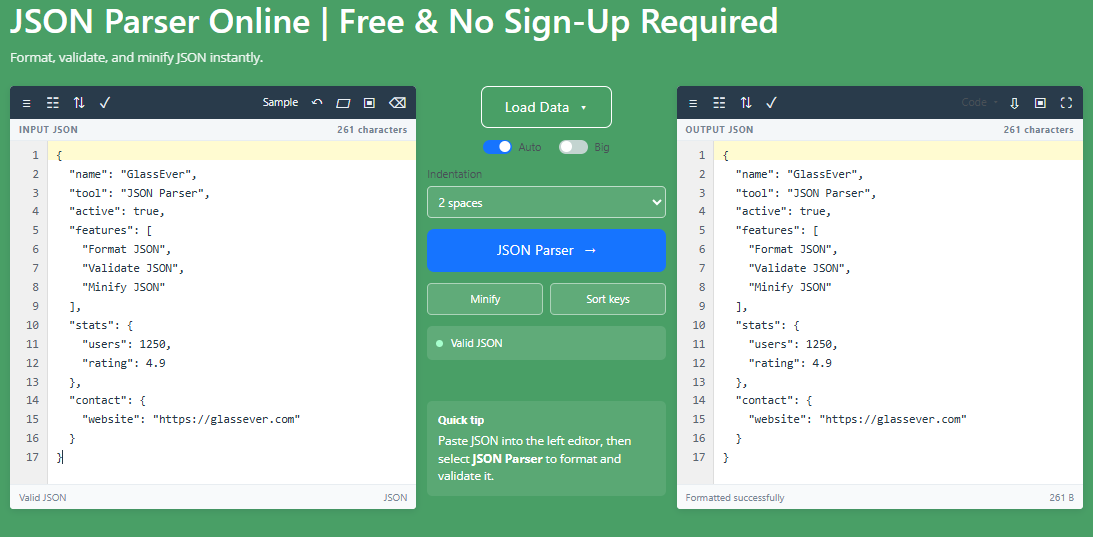This screenshot has width=1093, height=537.
Task: Click the "active": true line in input editor
Action: (x=116, y=212)
